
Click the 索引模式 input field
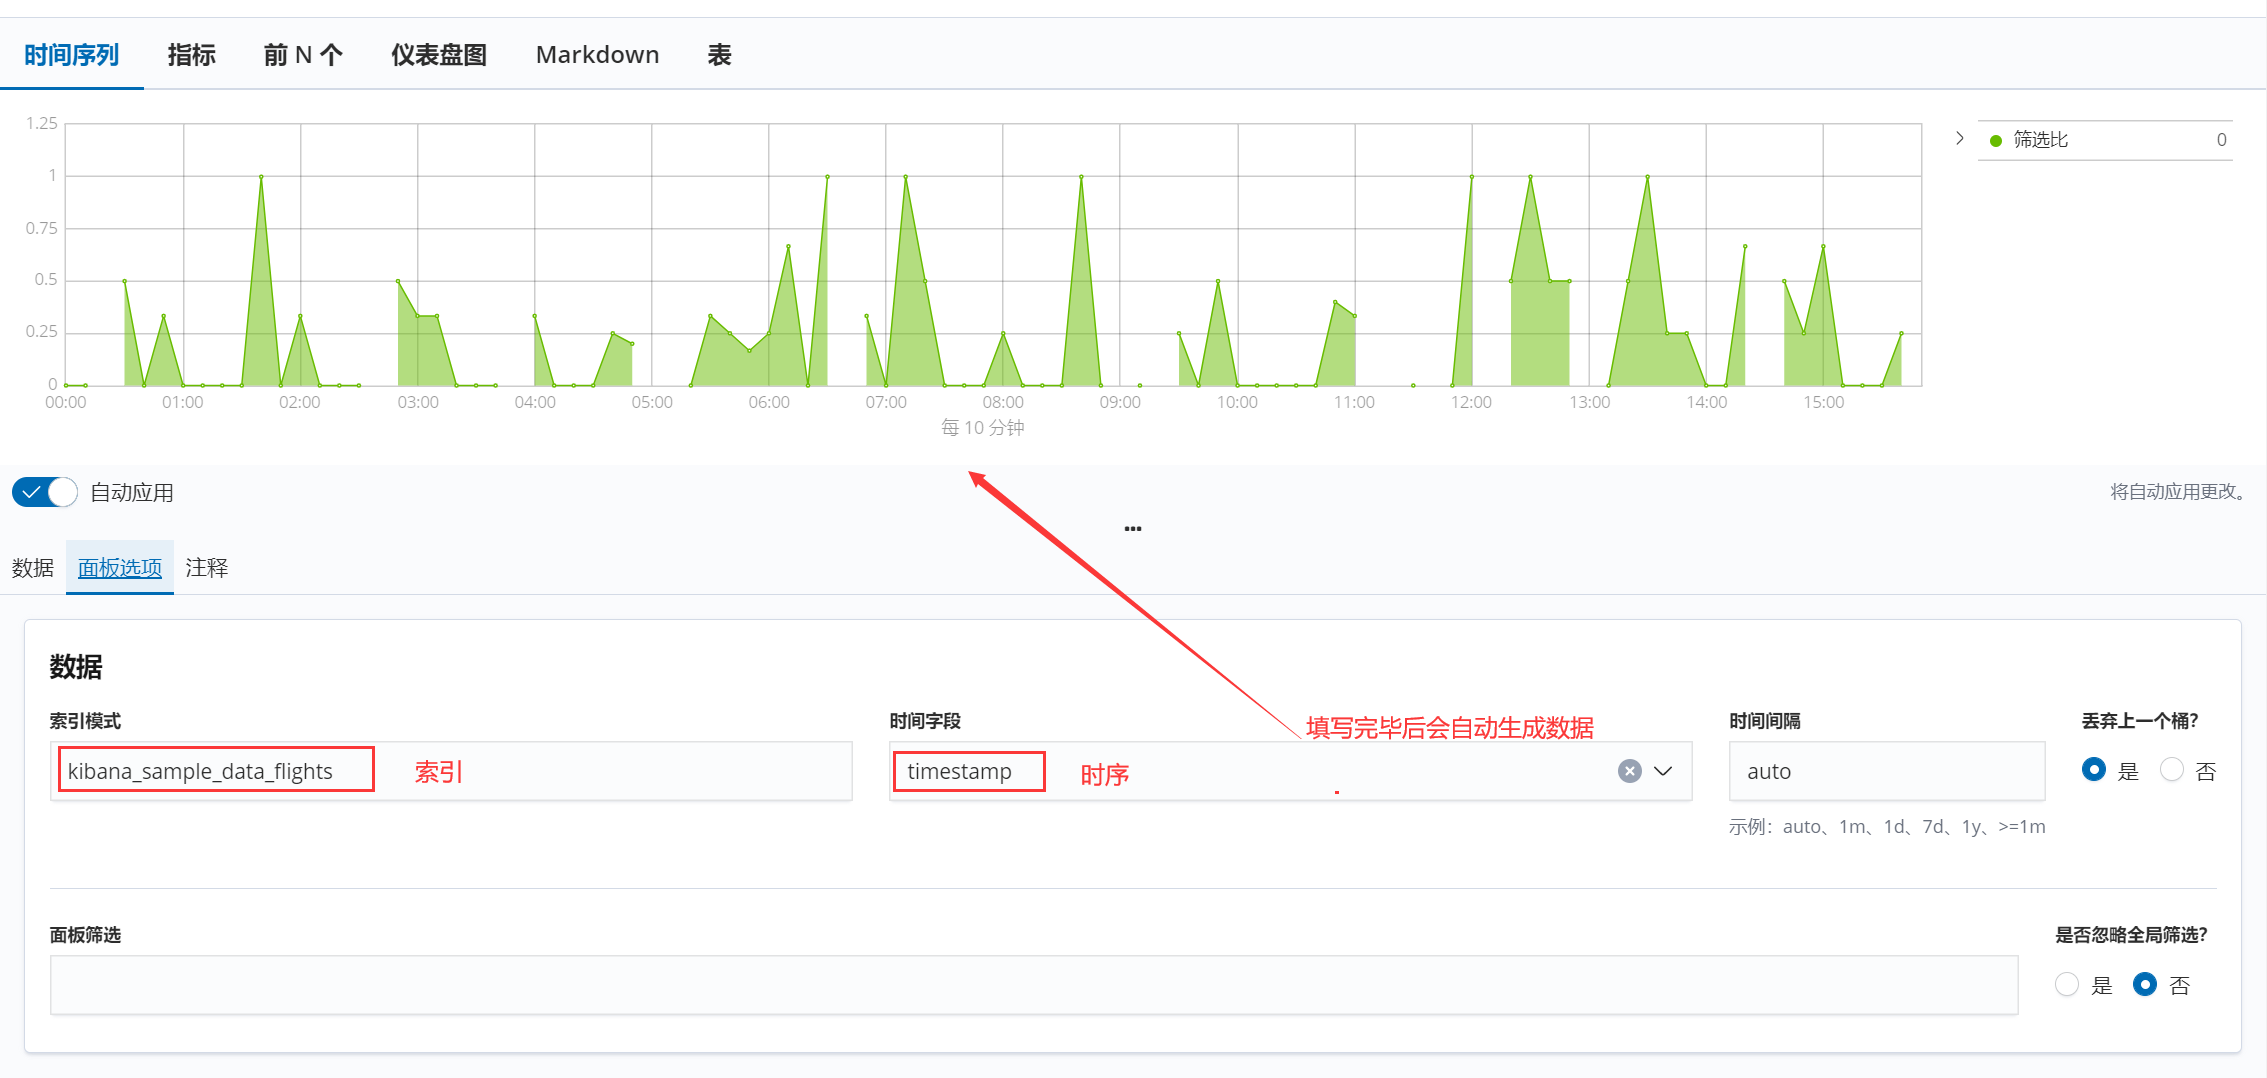451,771
